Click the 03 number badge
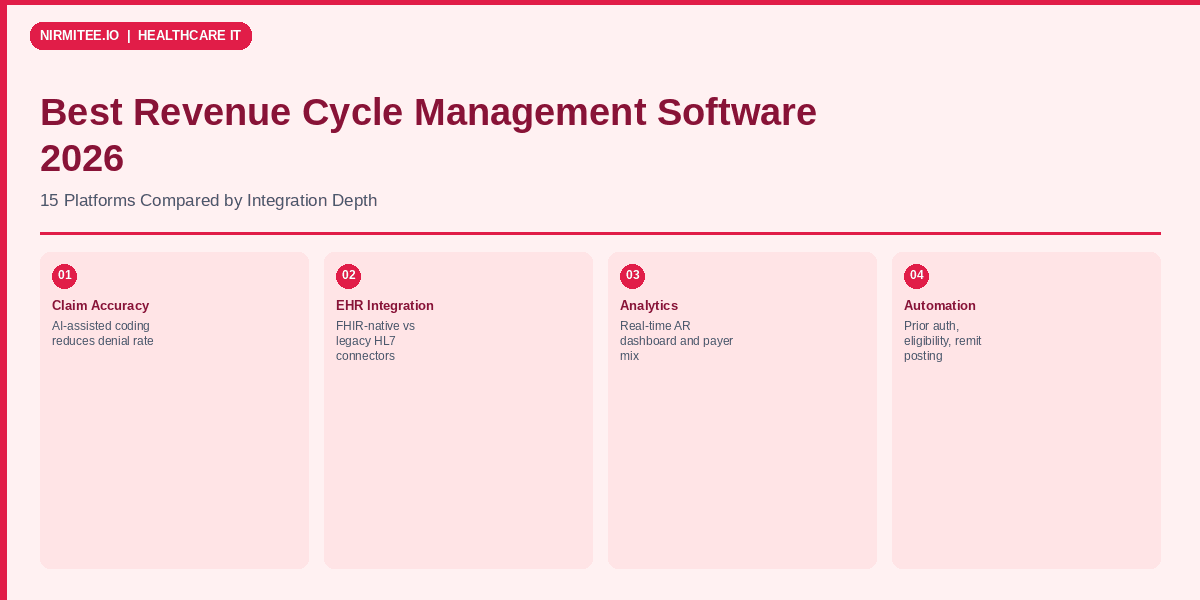The image size is (1200, 600). coord(632,276)
